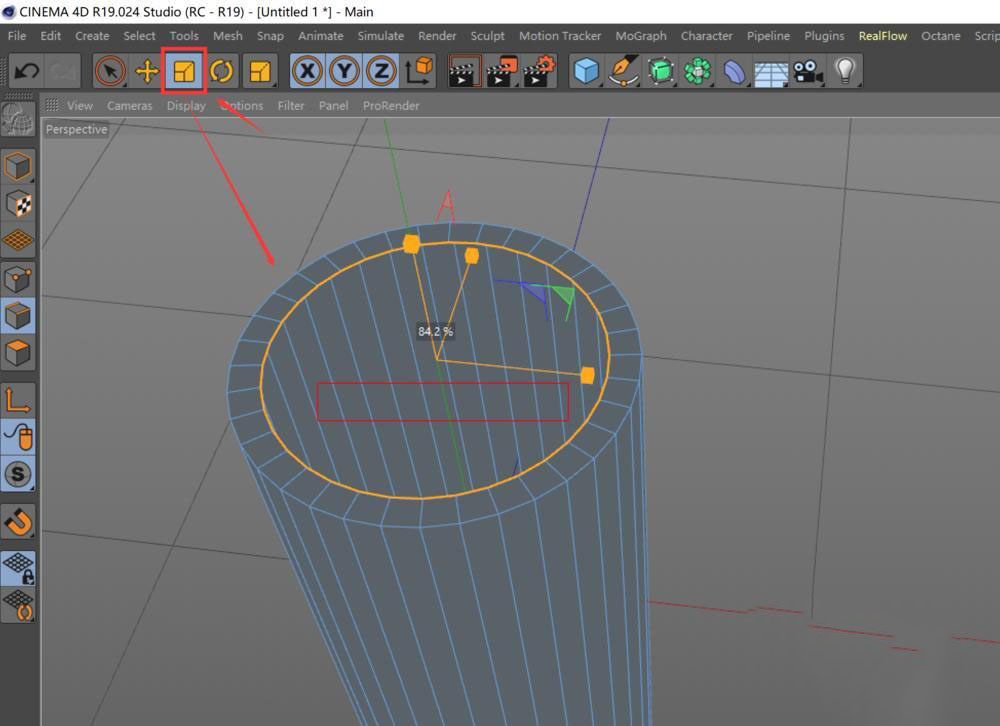The height and width of the screenshot is (726, 1000).
Task: Open the Edit menu
Action: click(x=50, y=36)
